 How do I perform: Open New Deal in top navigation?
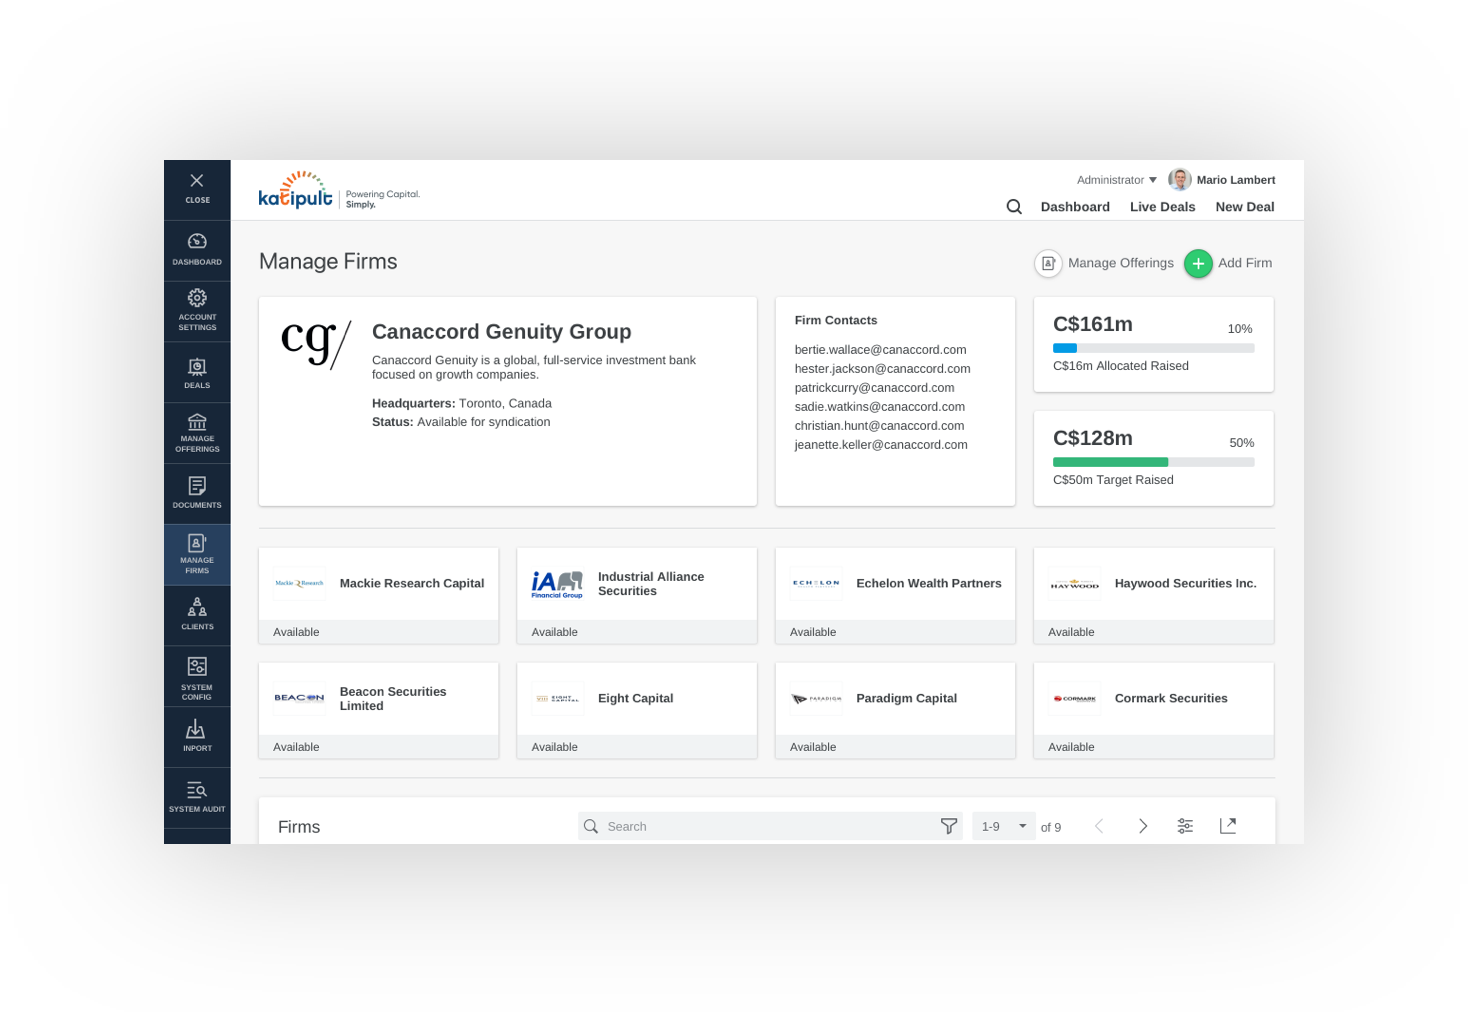click(1245, 207)
